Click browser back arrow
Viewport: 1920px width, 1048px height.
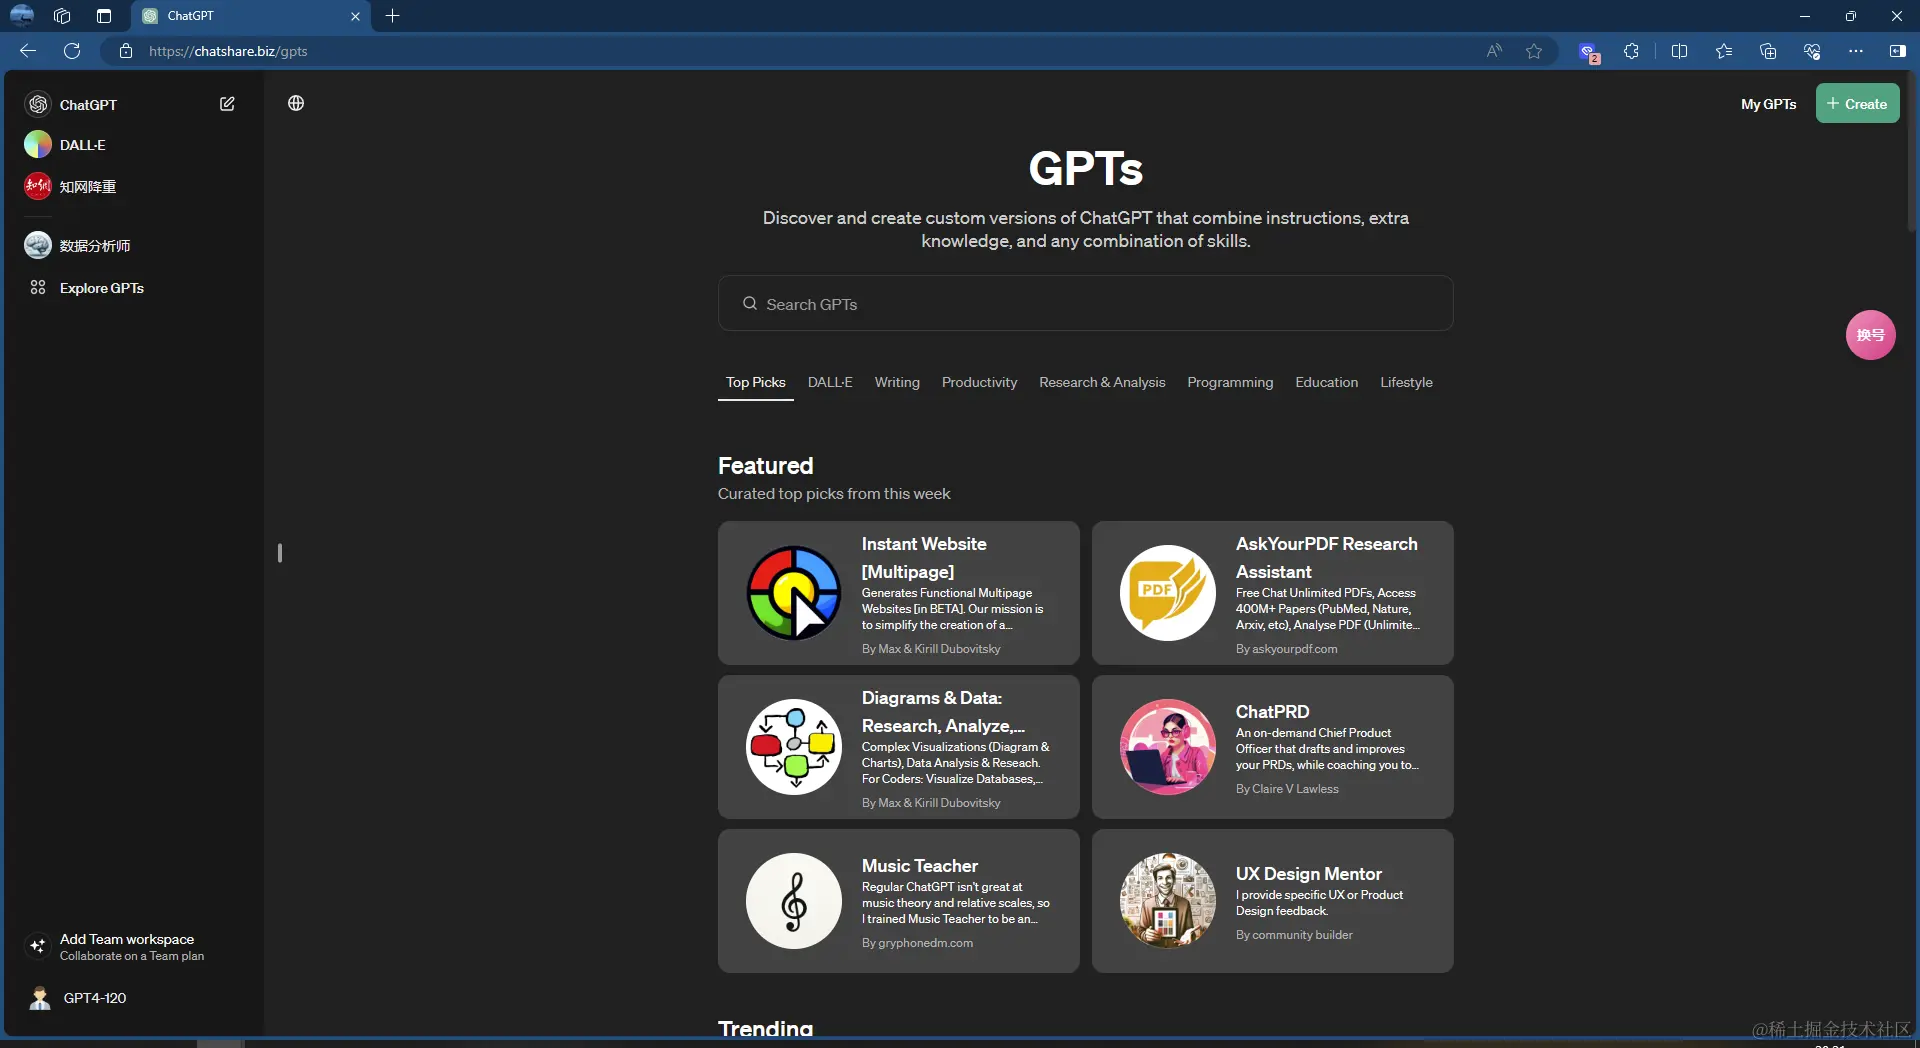28,51
